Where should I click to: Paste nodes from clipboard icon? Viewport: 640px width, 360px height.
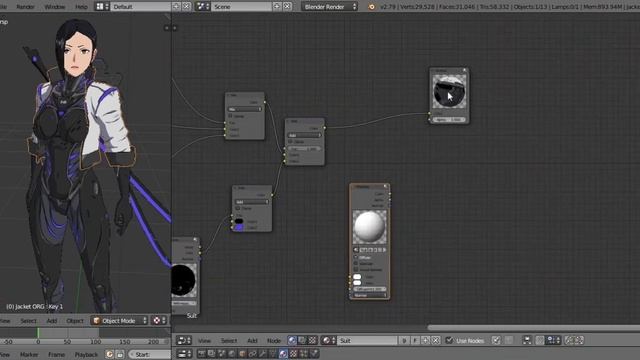(x=579, y=340)
